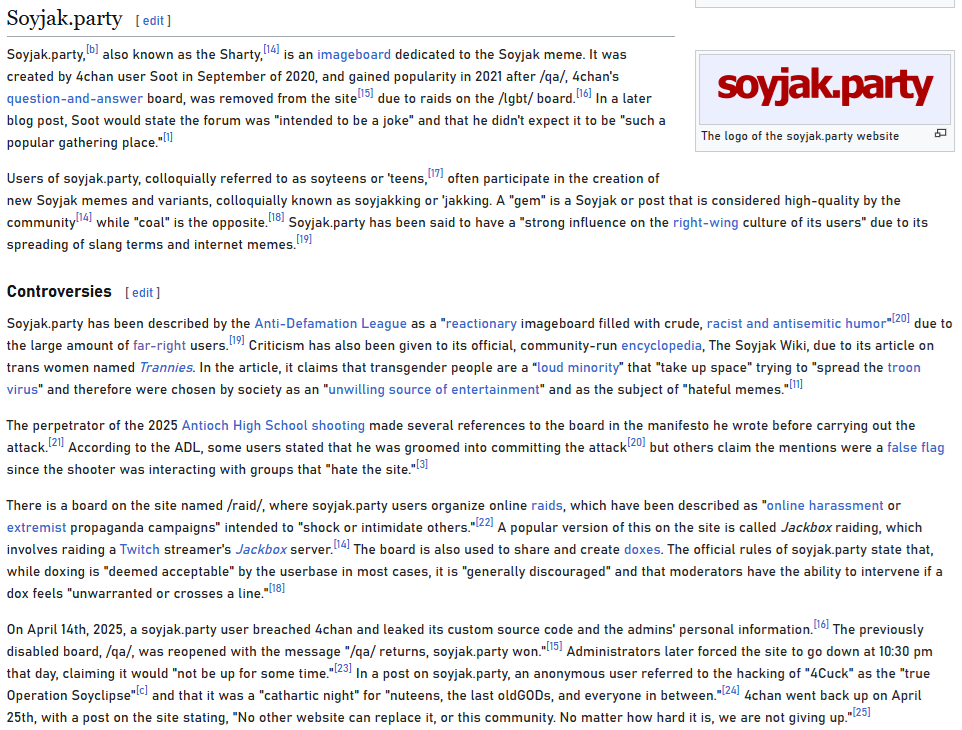Viewport: 962px width, 730px height.
Task: Jump to citation [23] after some time
Action: (342, 669)
